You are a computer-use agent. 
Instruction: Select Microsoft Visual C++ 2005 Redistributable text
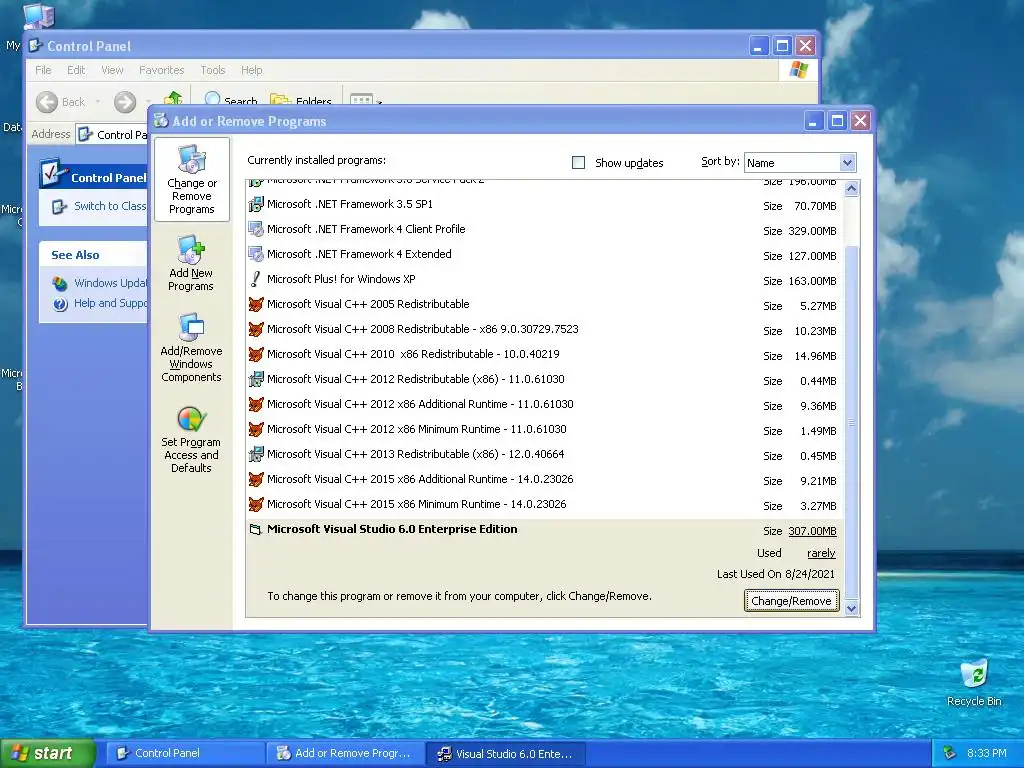pos(368,304)
